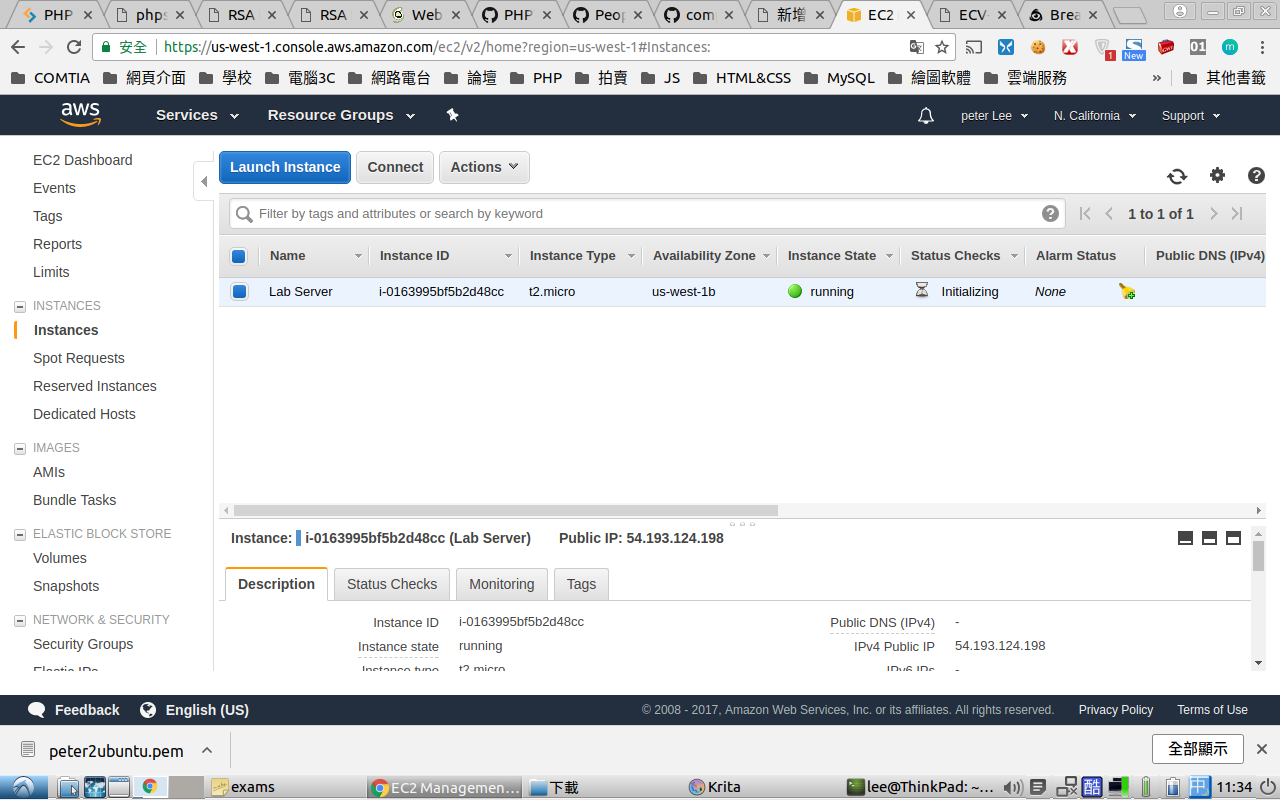Expand the Services menu
1280x800 pixels.
point(197,115)
